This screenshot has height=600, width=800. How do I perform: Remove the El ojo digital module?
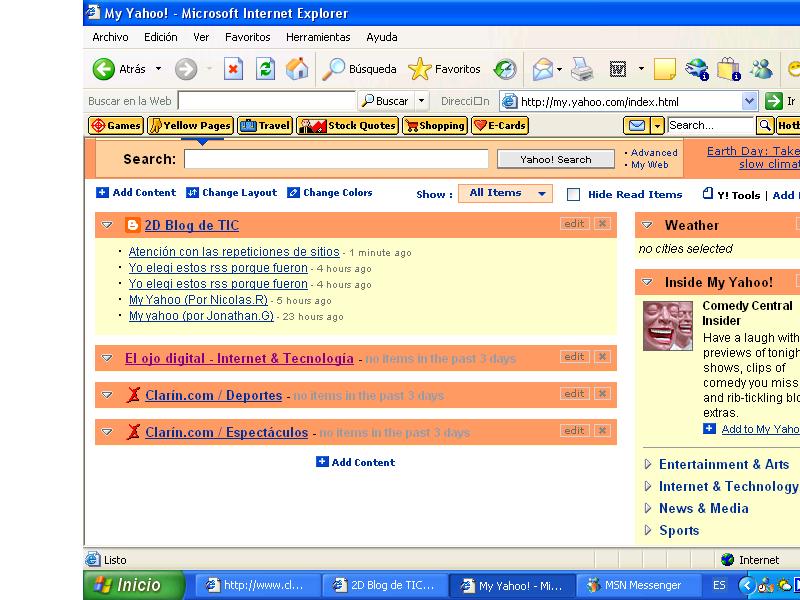pyautogui.click(x=603, y=357)
